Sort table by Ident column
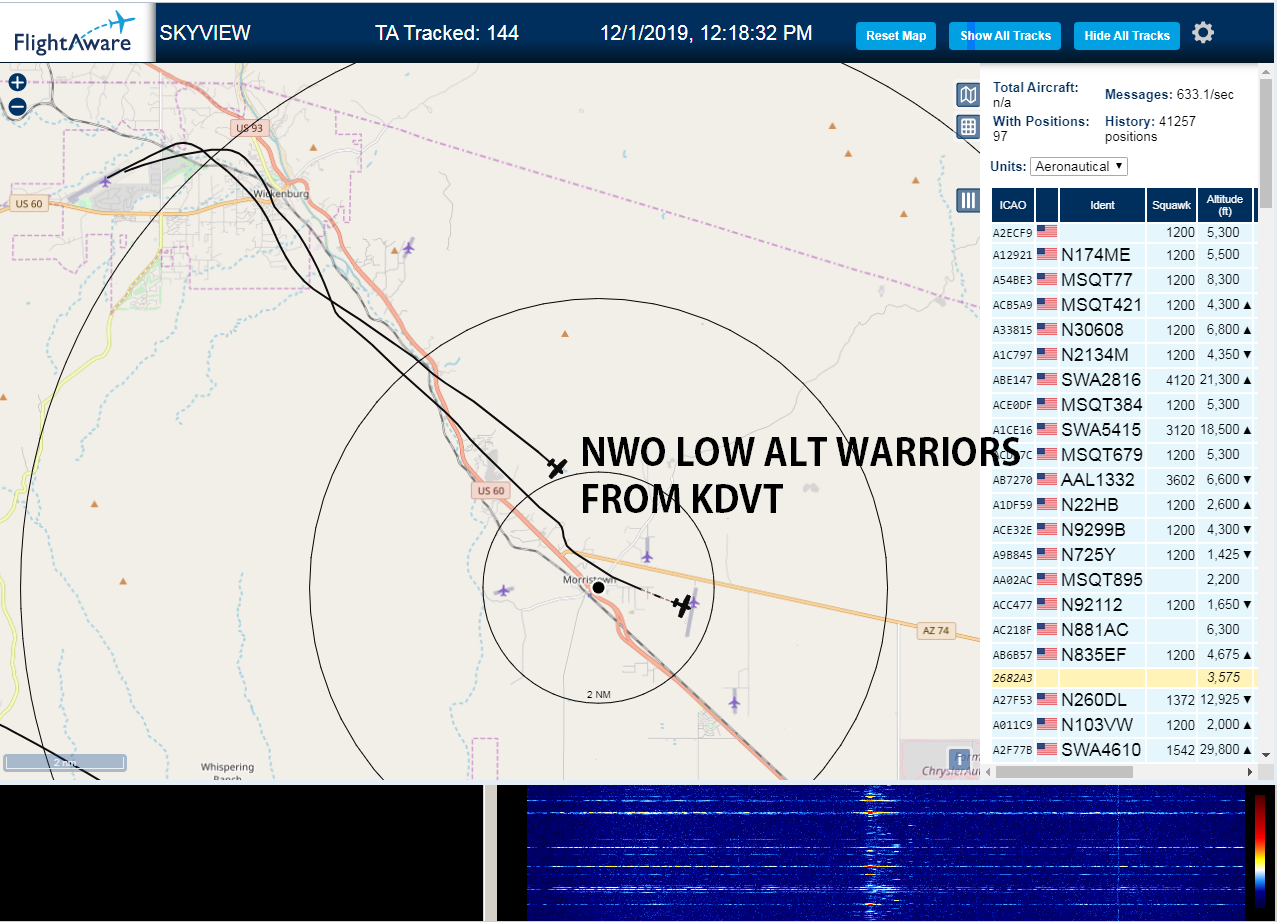 coord(1102,205)
